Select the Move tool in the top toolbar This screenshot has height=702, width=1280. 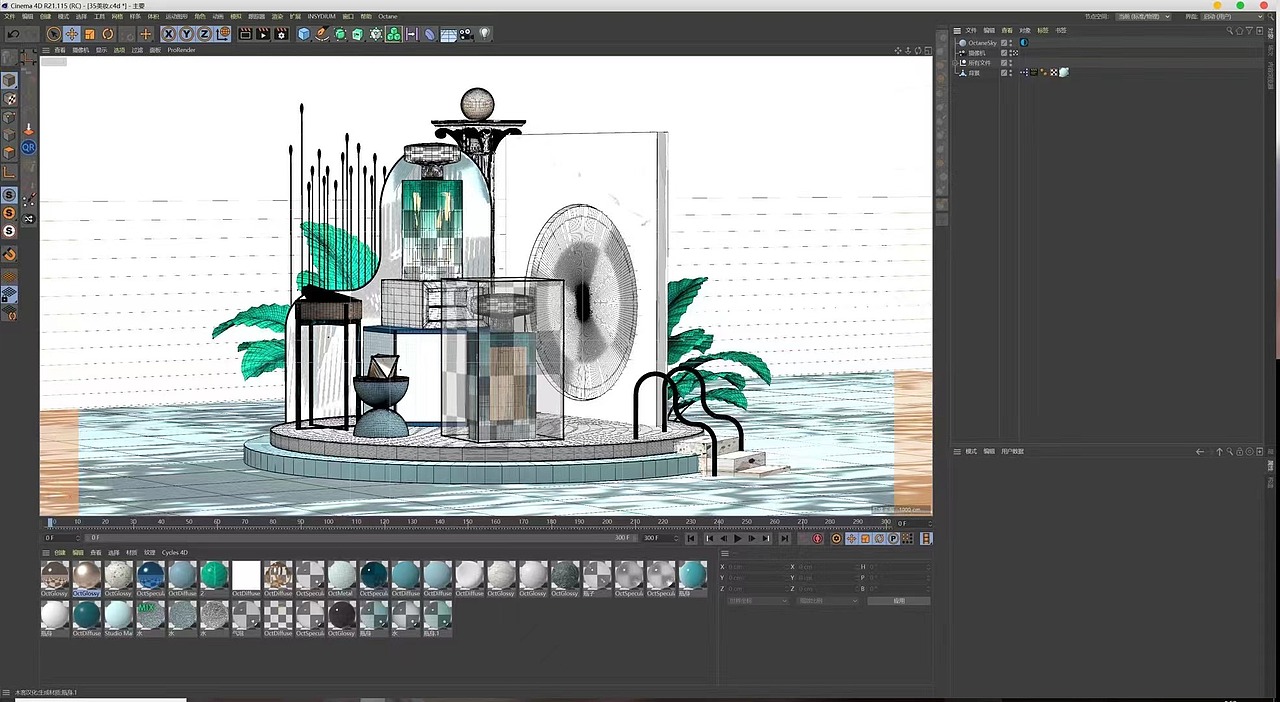click(x=72, y=34)
